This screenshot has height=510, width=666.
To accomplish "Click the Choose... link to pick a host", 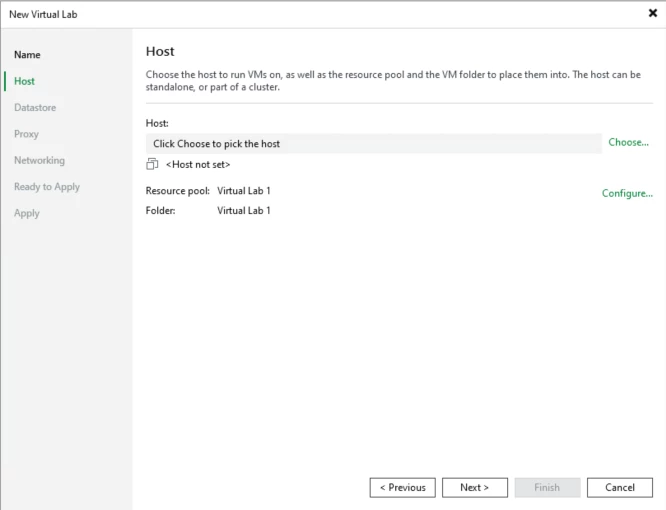I will pos(628,143).
